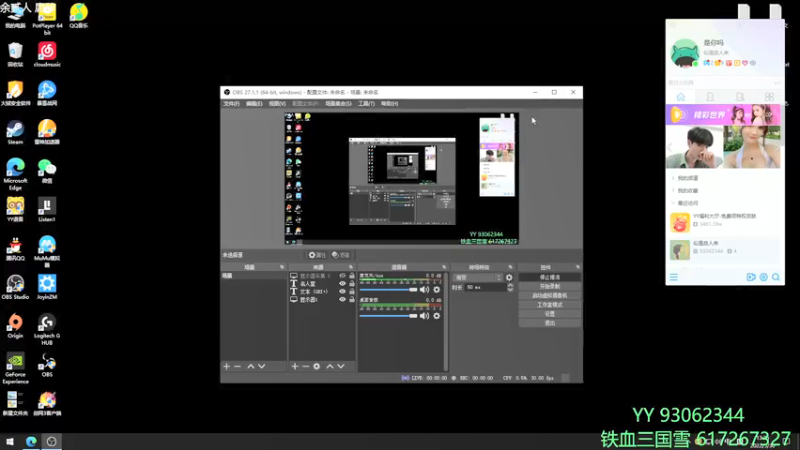Open 属性 button above the docks
Screen dimensions: 800x450
coord(317,255)
